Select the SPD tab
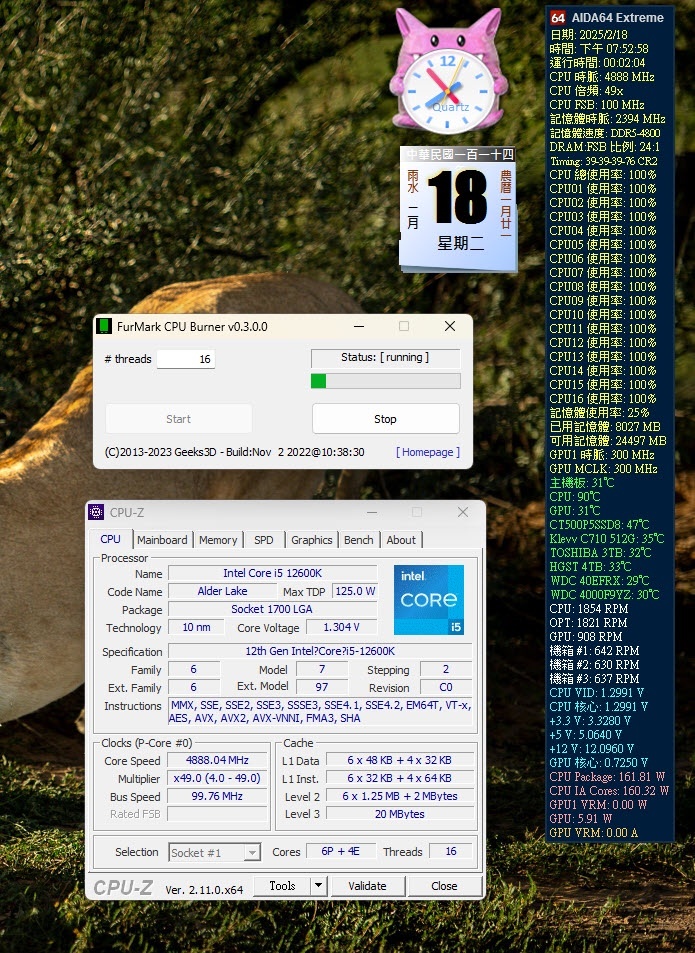The width and height of the screenshot is (695, 953). (263, 540)
